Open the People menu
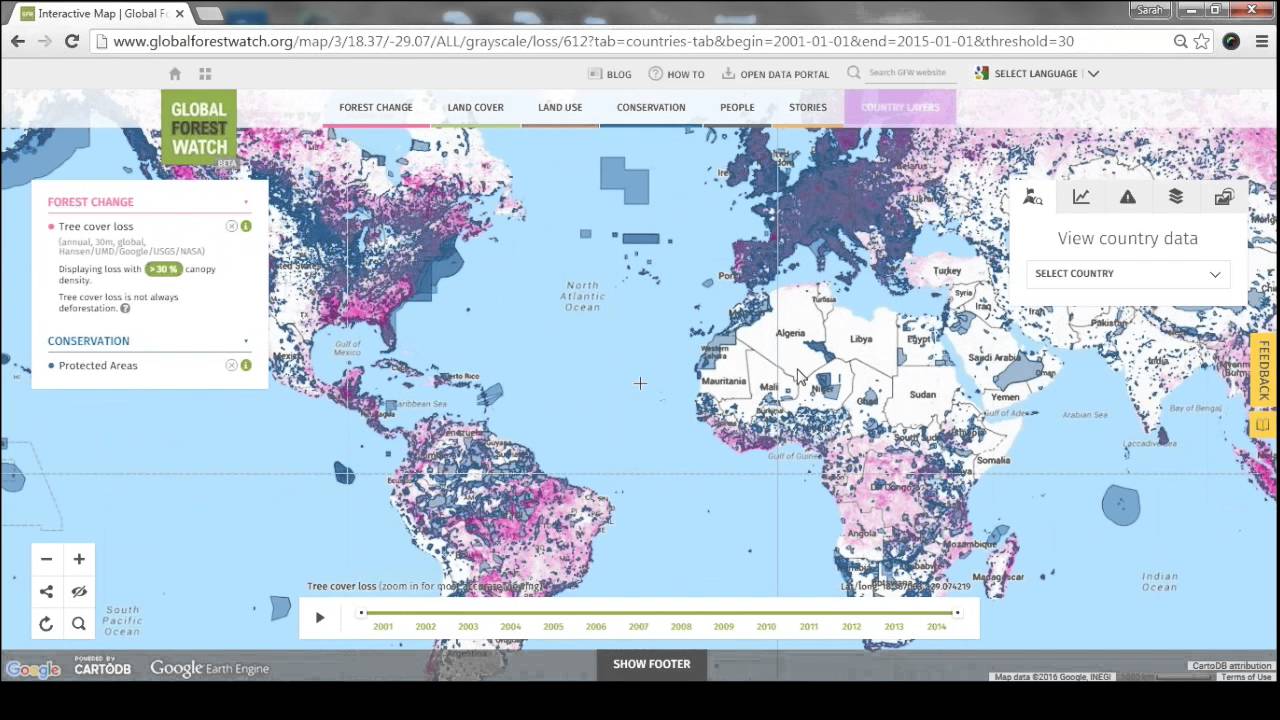The width and height of the screenshot is (1280, 720). click(x=737, y=107)
